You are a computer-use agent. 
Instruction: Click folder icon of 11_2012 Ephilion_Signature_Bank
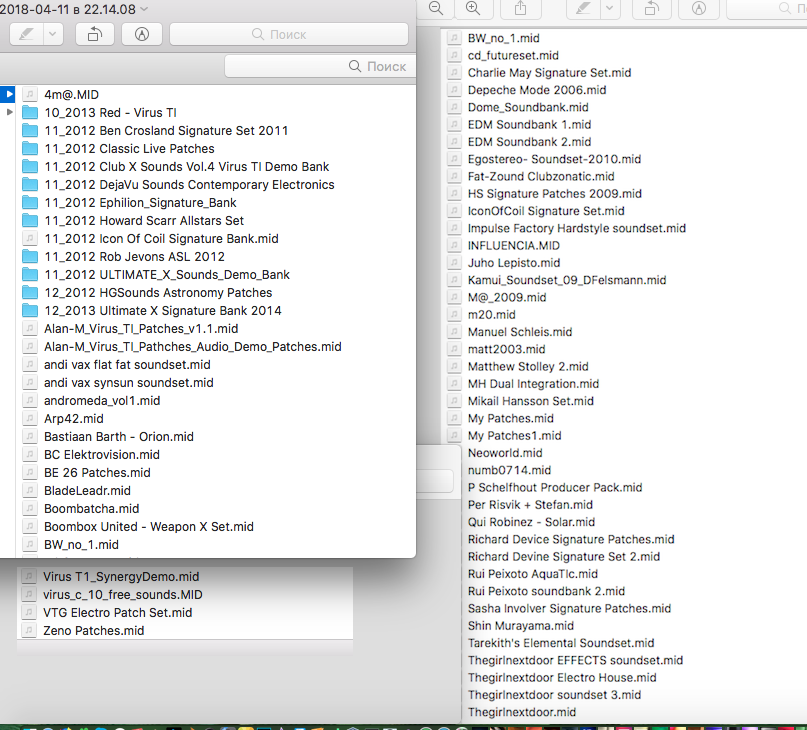30,202
